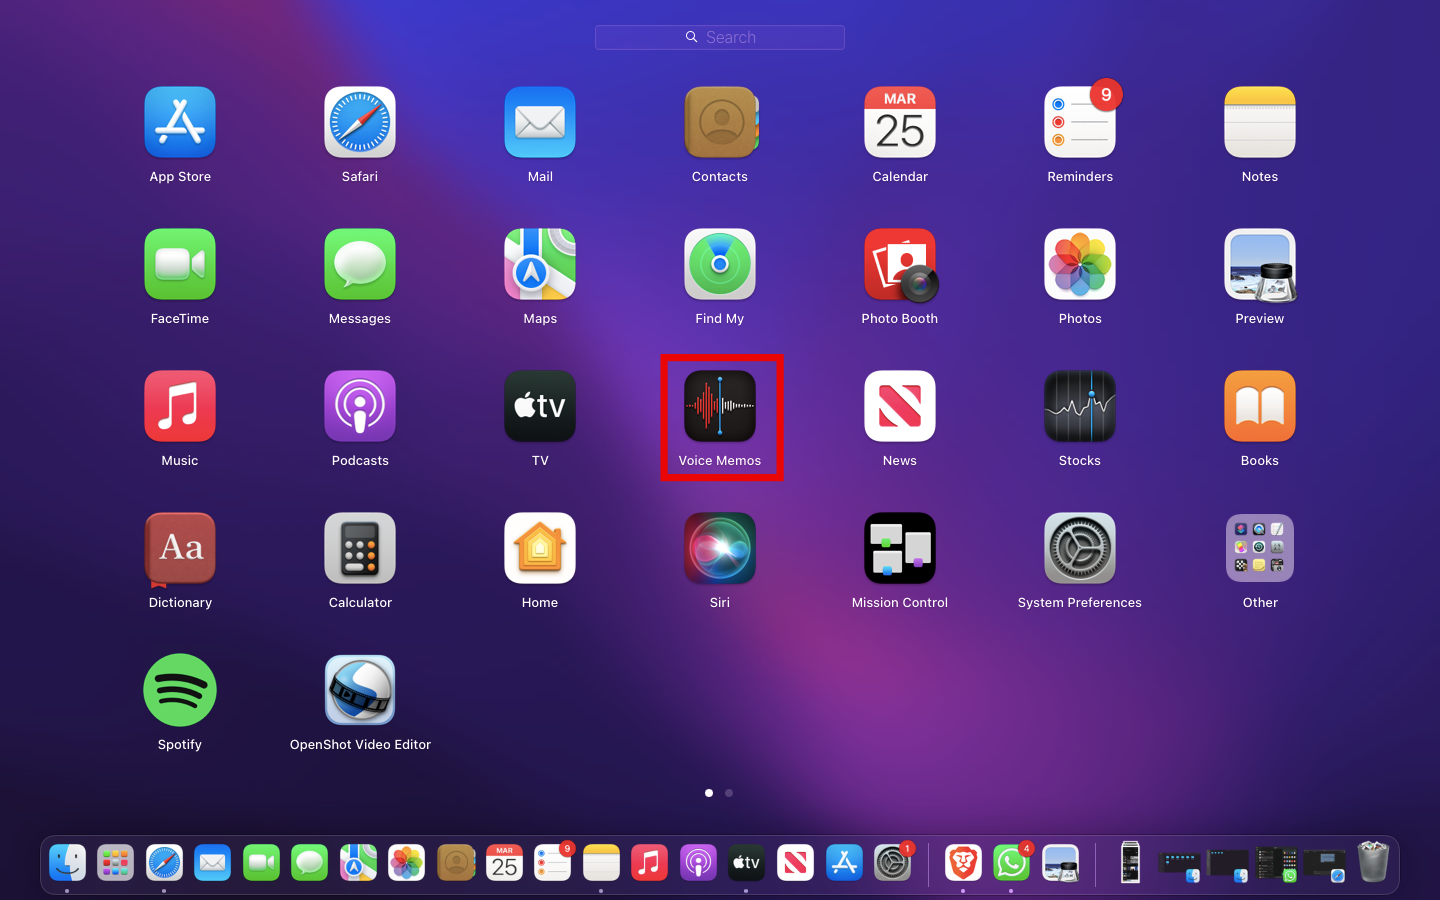Viewport: 1440px width, 900px height.
Task: Launch the Spotify app
Action: click(180, 691)
